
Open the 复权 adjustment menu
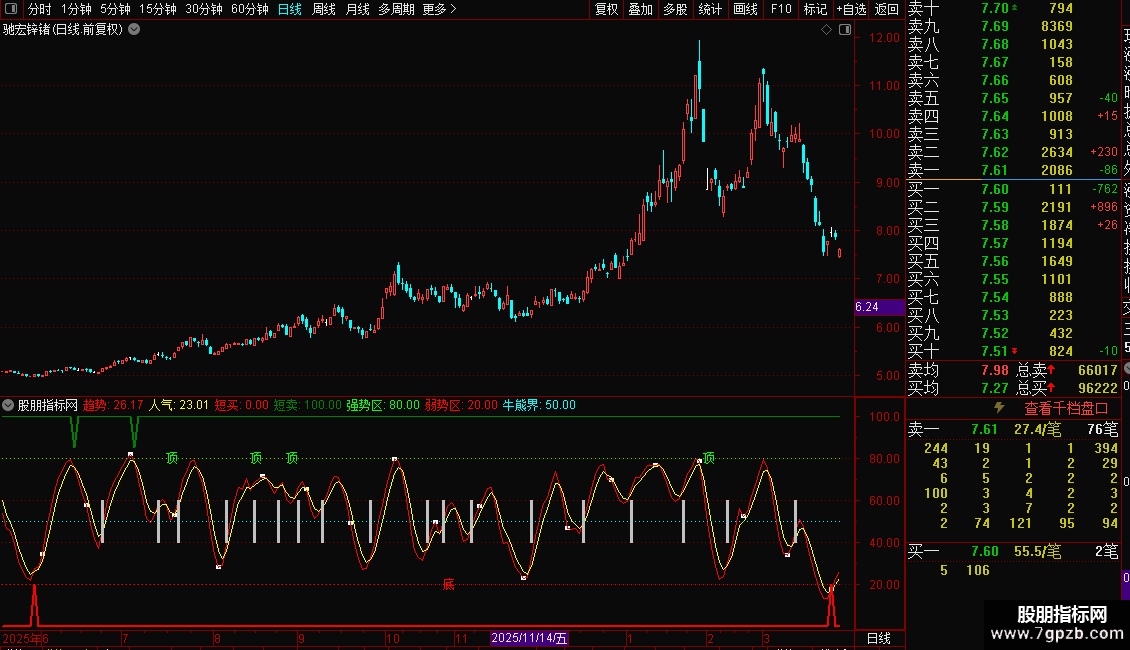click(606, 9)
